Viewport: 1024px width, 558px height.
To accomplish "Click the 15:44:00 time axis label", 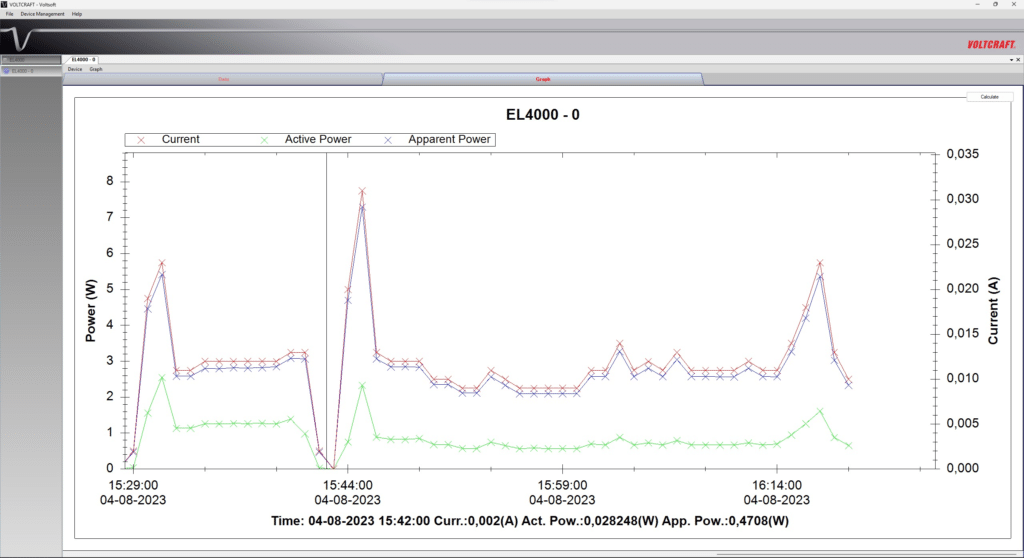I will 347,485.
